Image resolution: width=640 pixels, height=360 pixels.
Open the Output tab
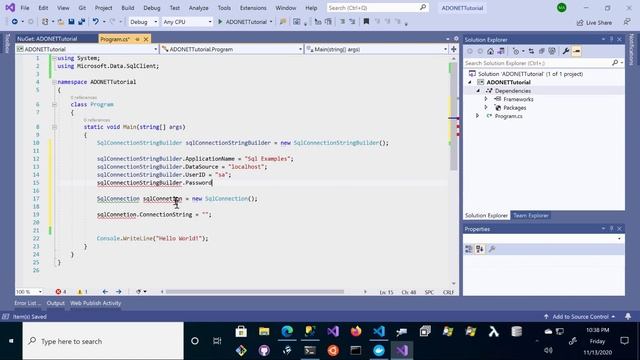click(56, 303)
